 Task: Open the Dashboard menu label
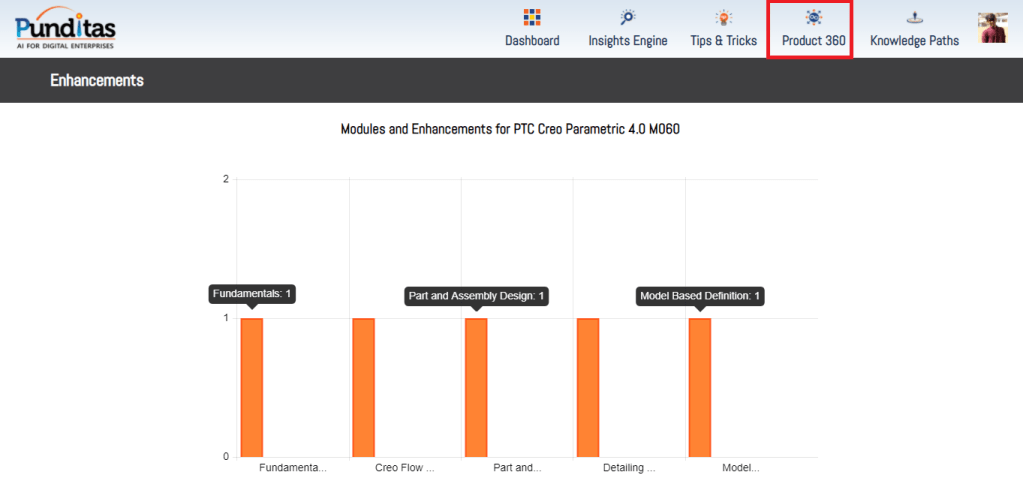532,41
